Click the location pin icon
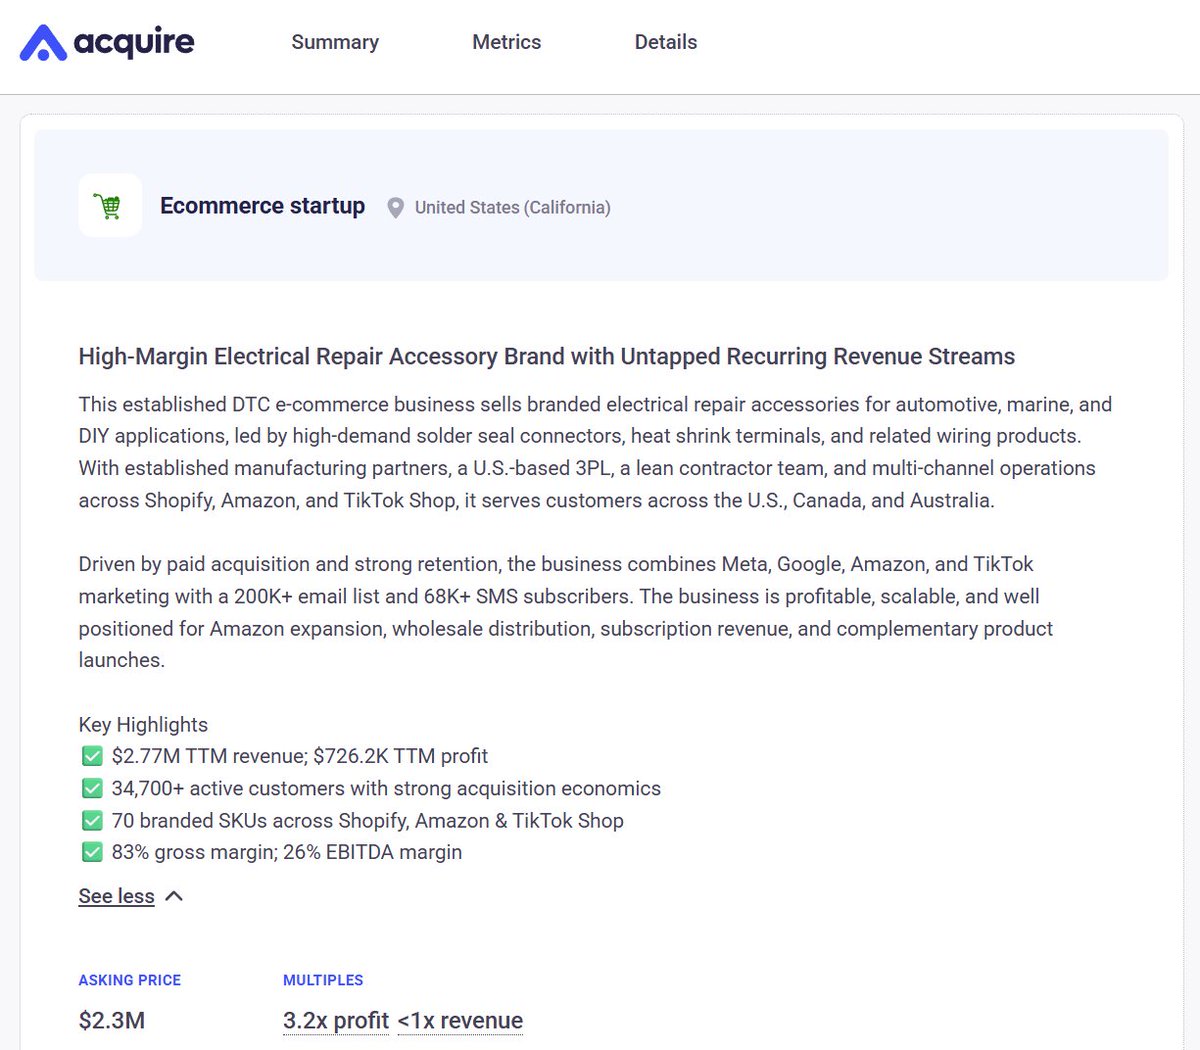This screenshot has height=1050, width=1200. point(396,208)
